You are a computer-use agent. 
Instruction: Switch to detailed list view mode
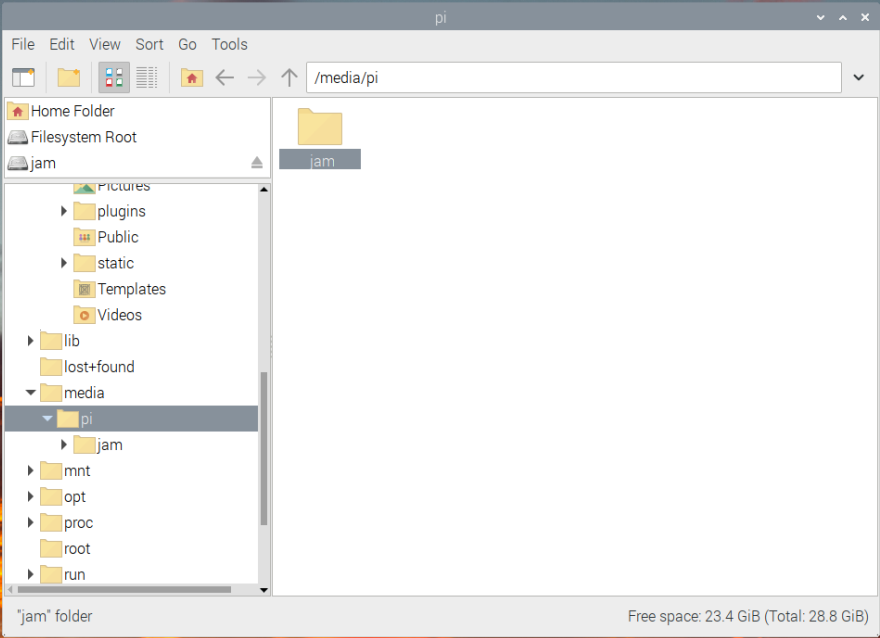[147, 77]
